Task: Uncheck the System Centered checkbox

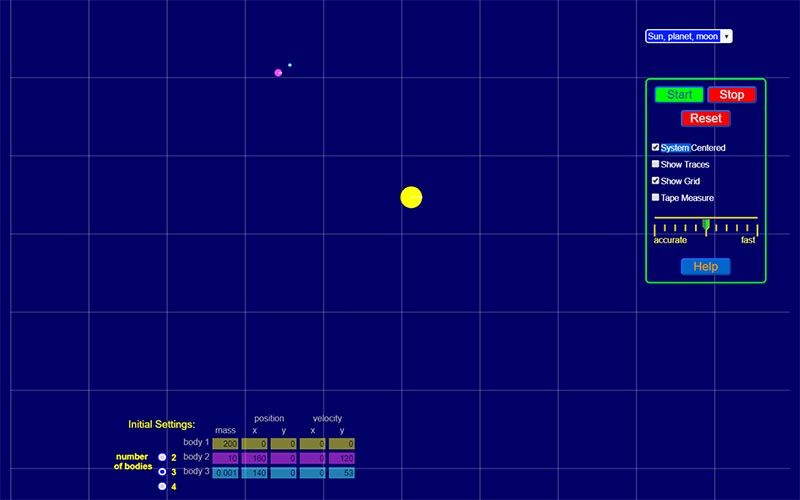Action: point(656,147)
